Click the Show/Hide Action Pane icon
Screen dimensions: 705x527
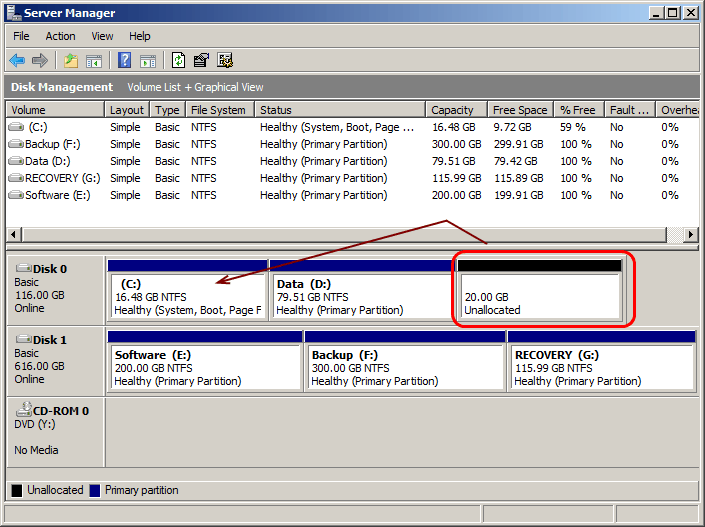click(x=148, y=60)
